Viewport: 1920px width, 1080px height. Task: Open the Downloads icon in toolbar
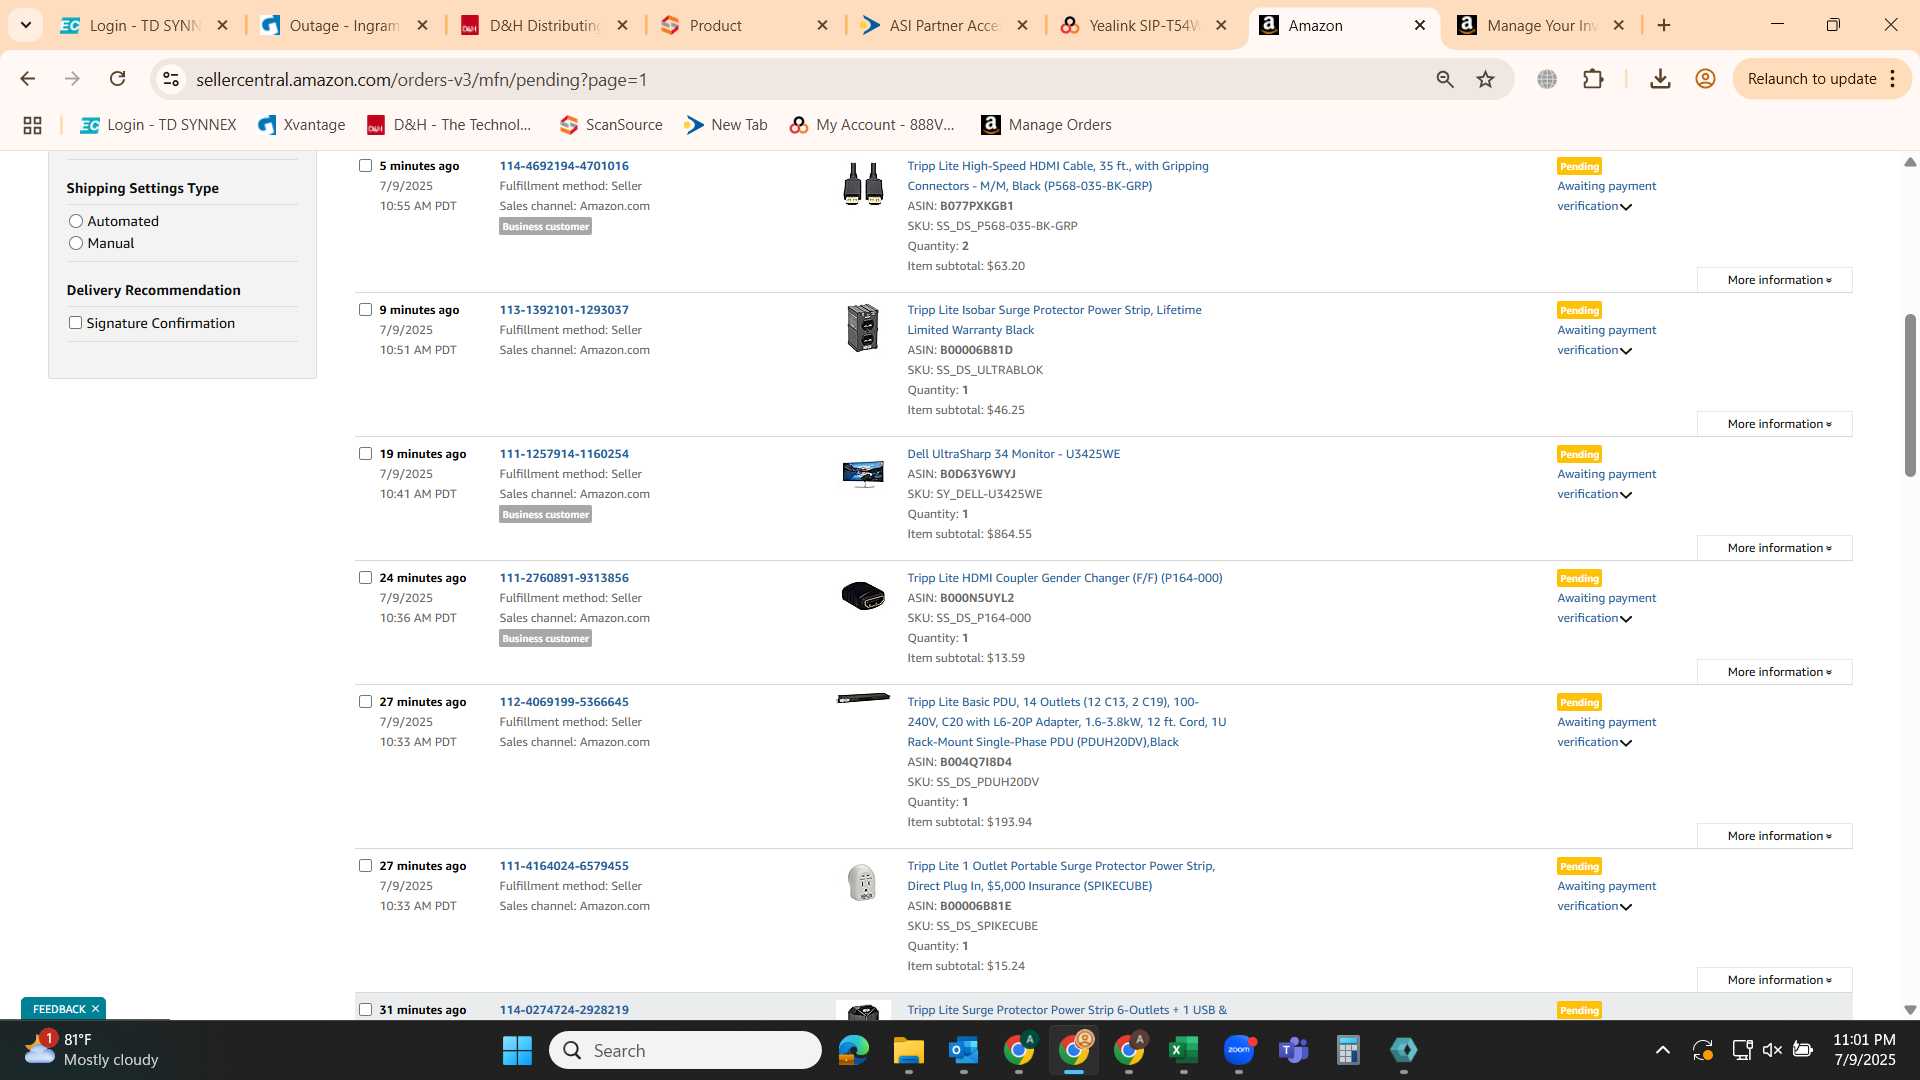coord(1660,79)
